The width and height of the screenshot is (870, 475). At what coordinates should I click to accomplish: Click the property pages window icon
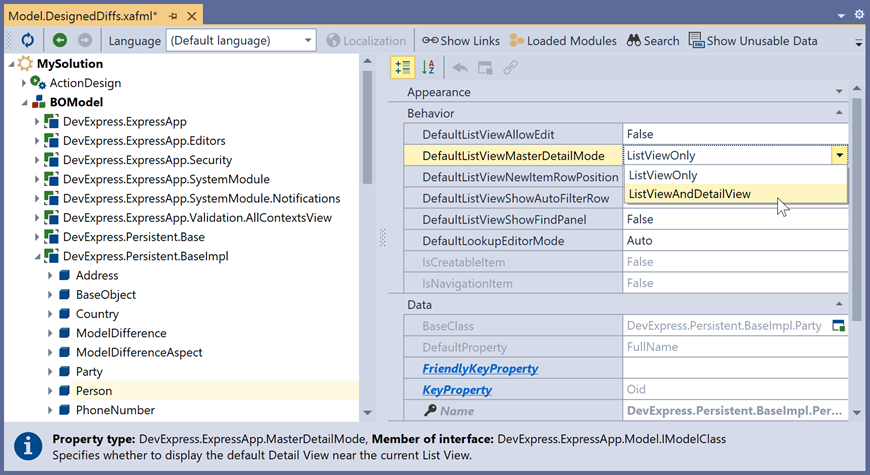pyautogui.click(x=485, y=68)
